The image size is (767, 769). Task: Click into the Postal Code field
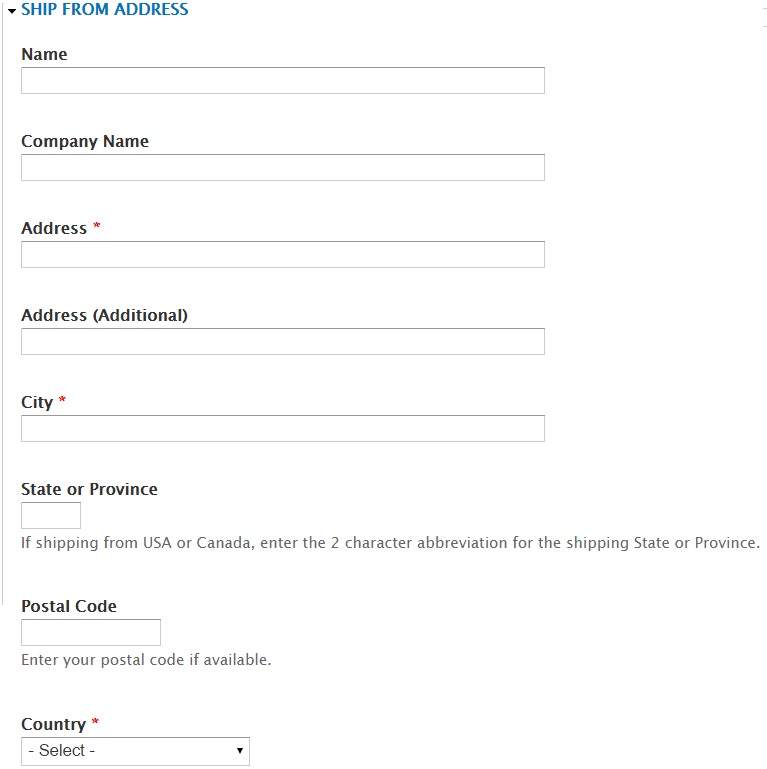point(91,632)
